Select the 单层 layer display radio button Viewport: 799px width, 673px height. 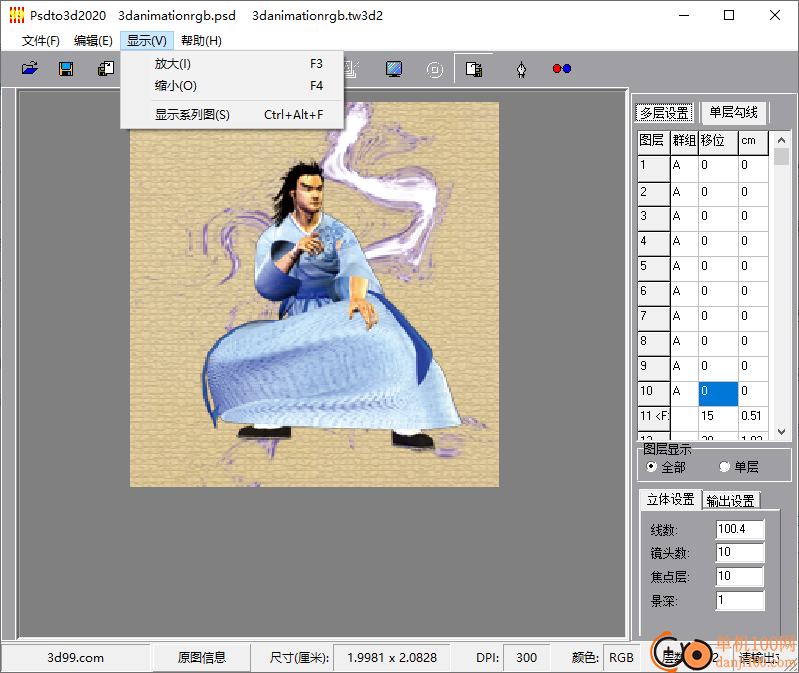click(x=725, y=467)
